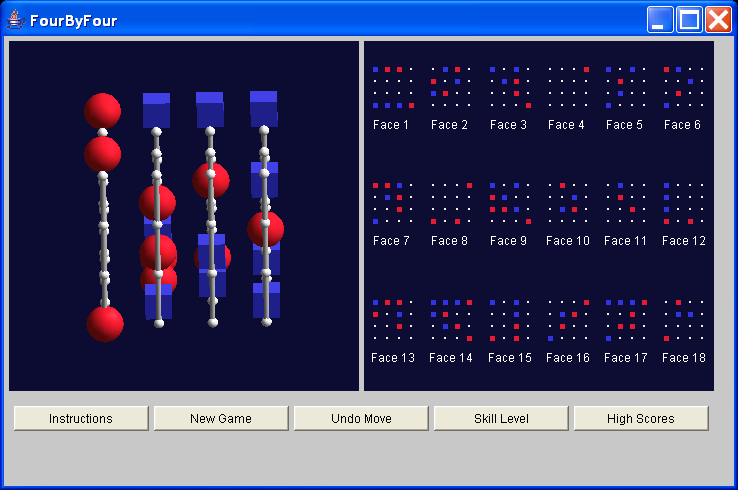Minimize the FourByFour window
738x490 pixels.
coord(660,20)
